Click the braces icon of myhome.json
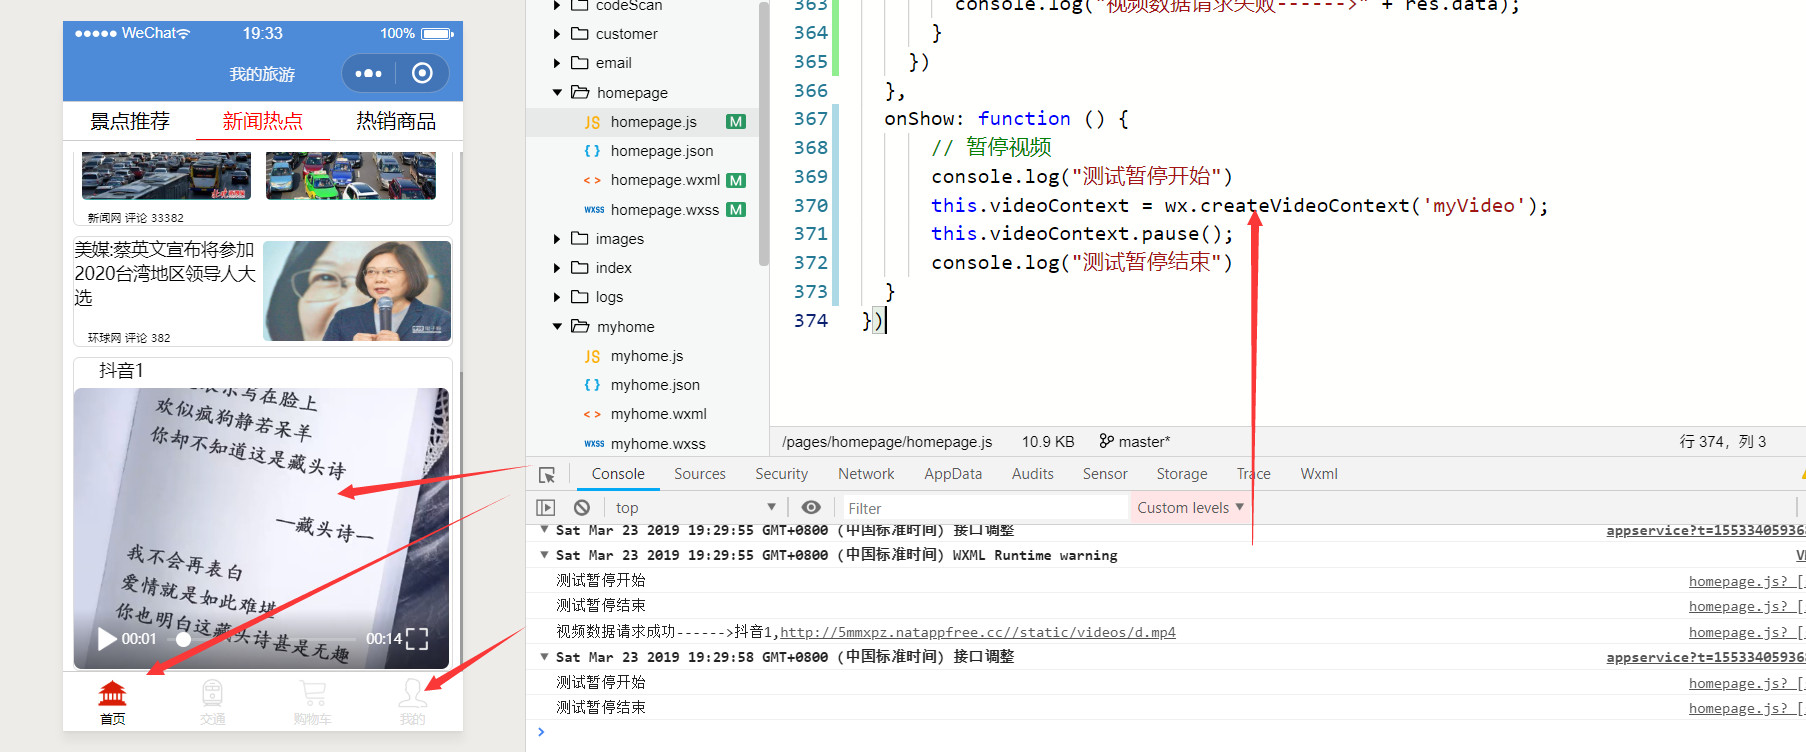The width and height of the screenshot is (1806, 752). 592,385
